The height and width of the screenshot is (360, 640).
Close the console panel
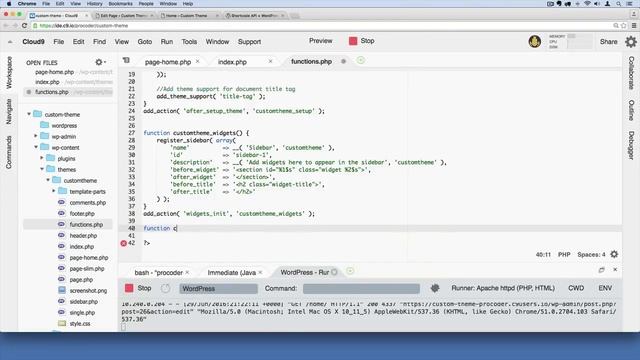point(615,270)
